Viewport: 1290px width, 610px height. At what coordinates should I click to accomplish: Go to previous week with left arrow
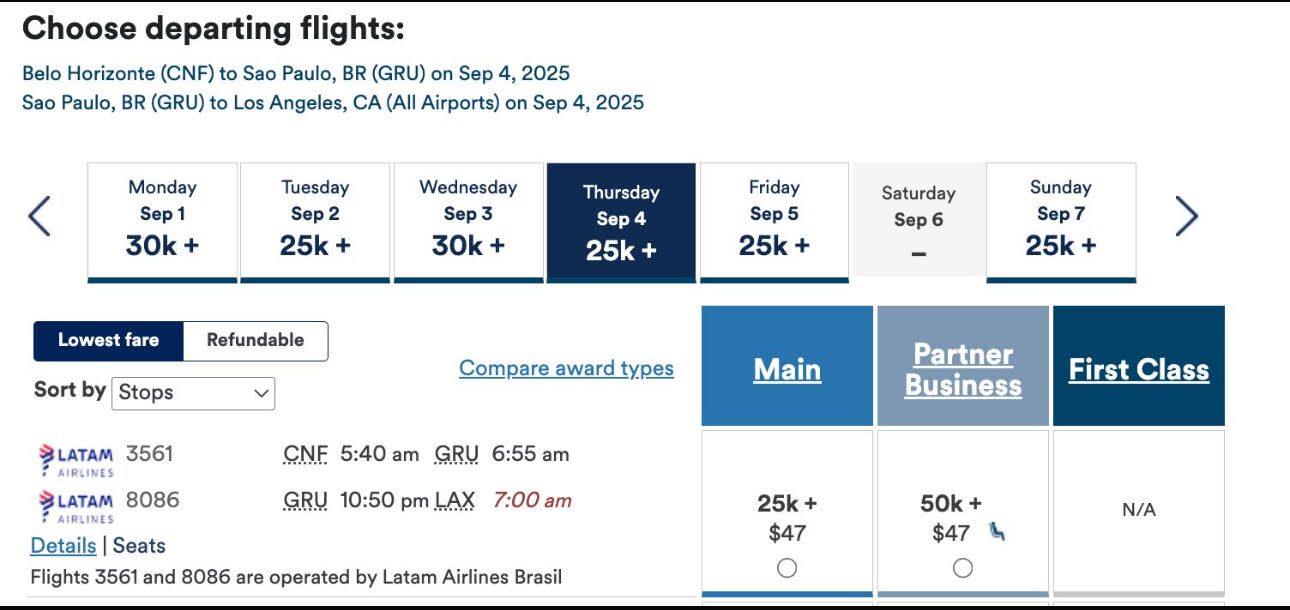(39, 216)
